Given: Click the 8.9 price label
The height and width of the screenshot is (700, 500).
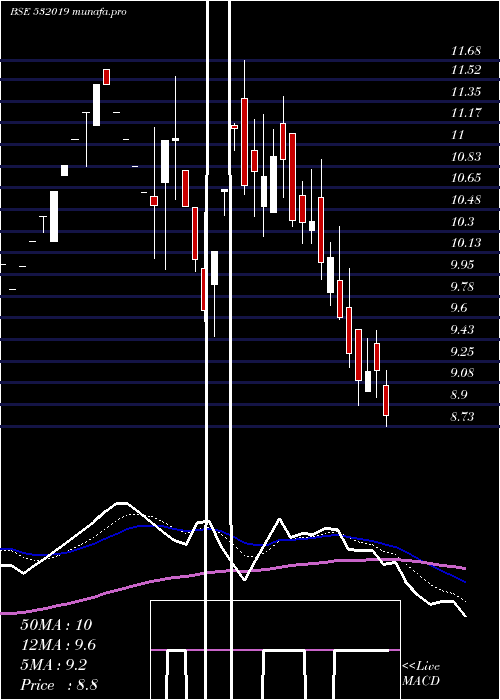Looking at the screenshot, I should tap(459, 395).
